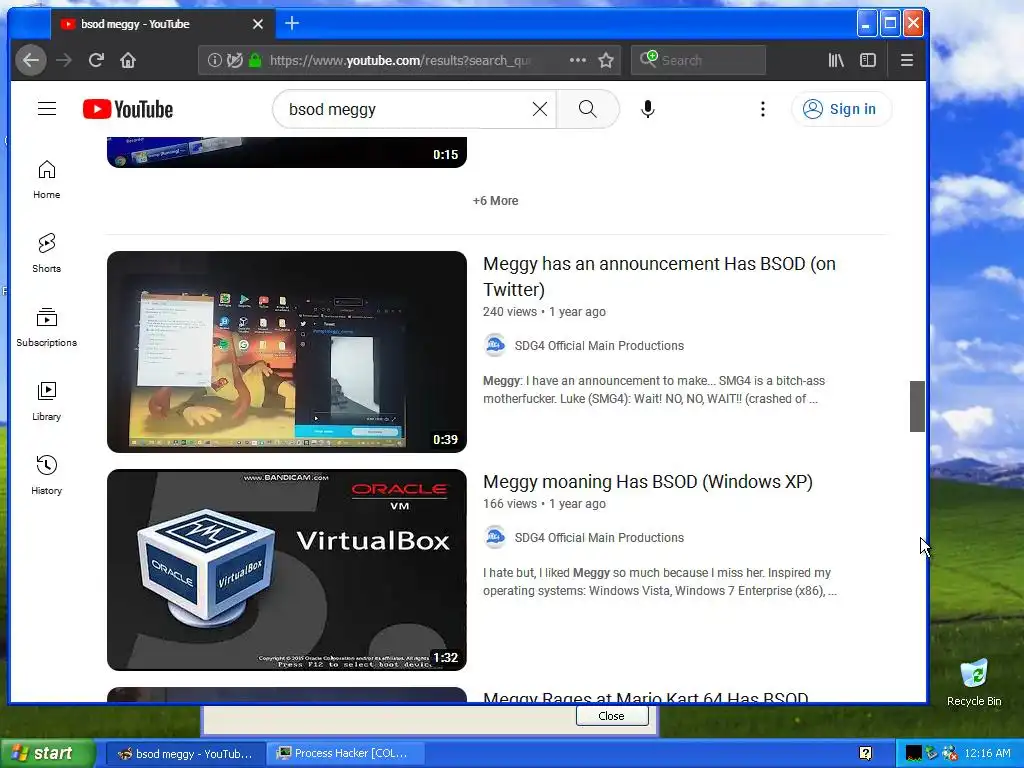This screenshot has height=768, width=1024.
Task: Open the Recycle Bin desktop icon
Action: pos(974,683)
